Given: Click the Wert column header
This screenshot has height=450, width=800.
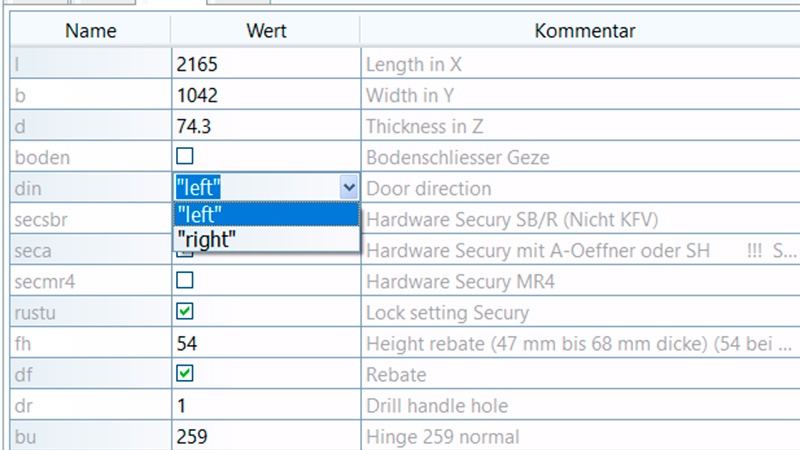Looking at the screenshot, I should (266, 31).
